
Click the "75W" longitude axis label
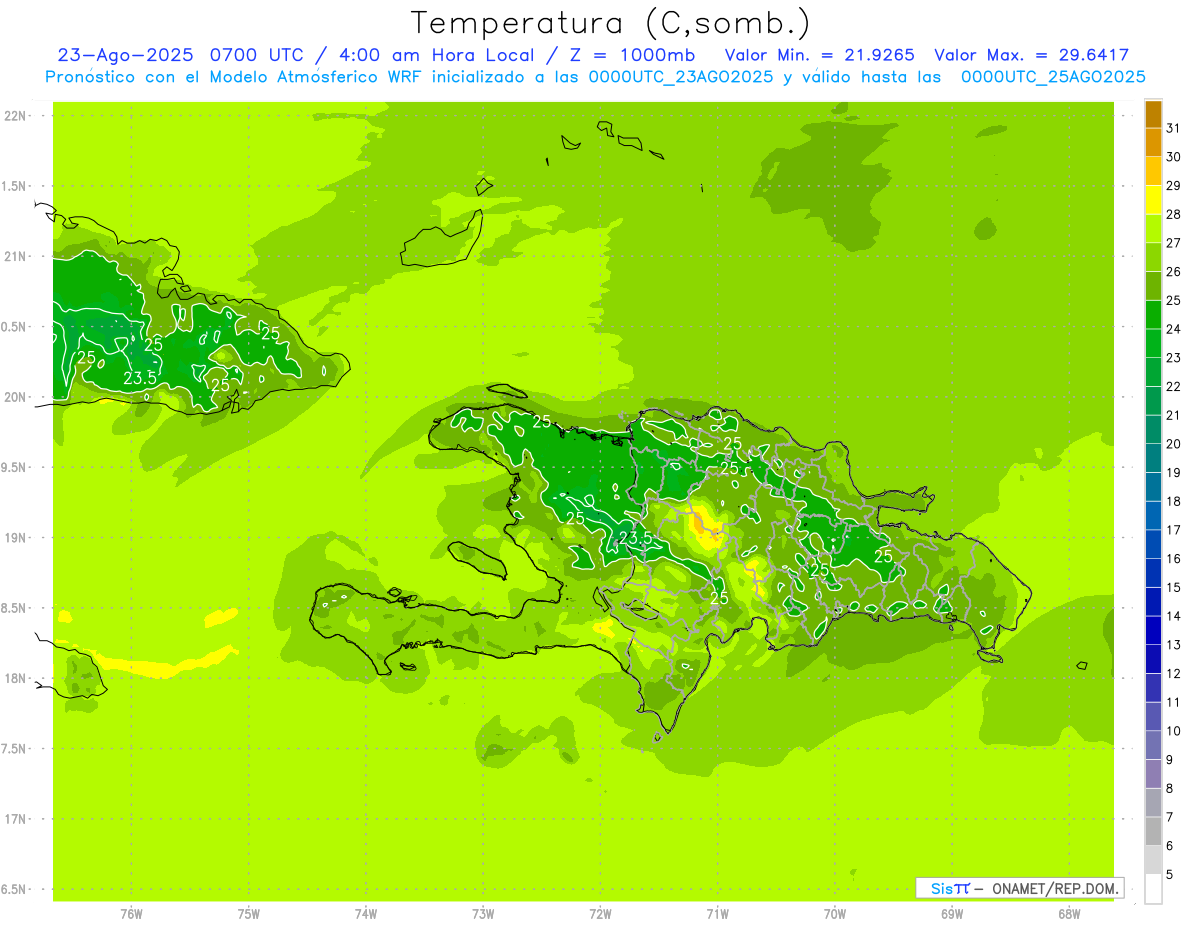[x=249, y=913]
